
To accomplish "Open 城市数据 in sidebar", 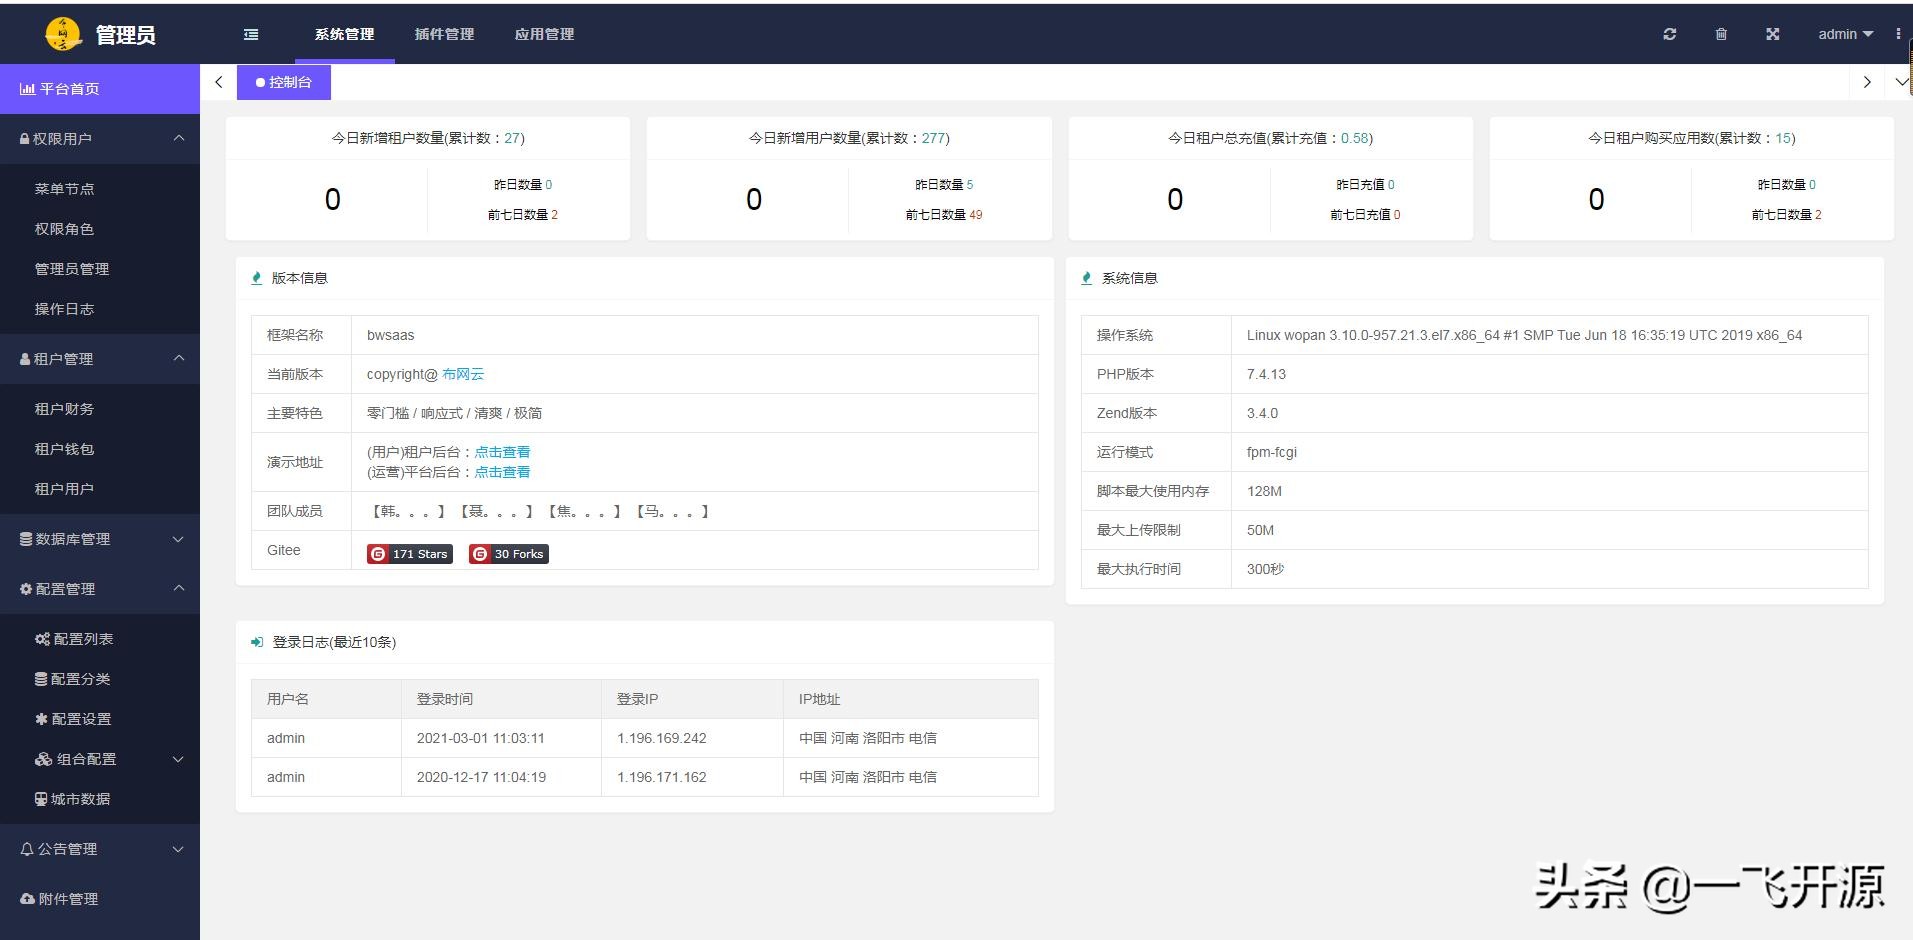I will coord(72,799).
